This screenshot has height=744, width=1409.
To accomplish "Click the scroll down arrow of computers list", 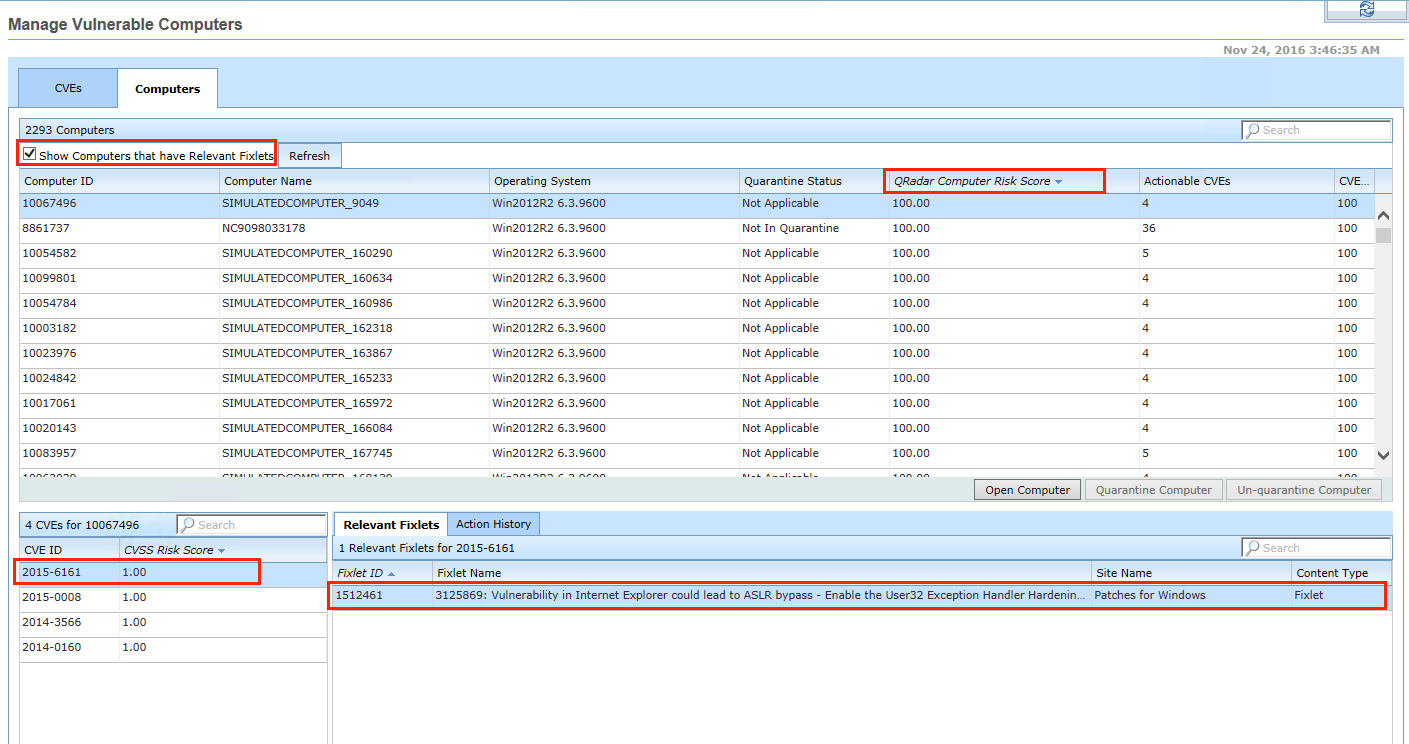I will (x=1383, y=454).
